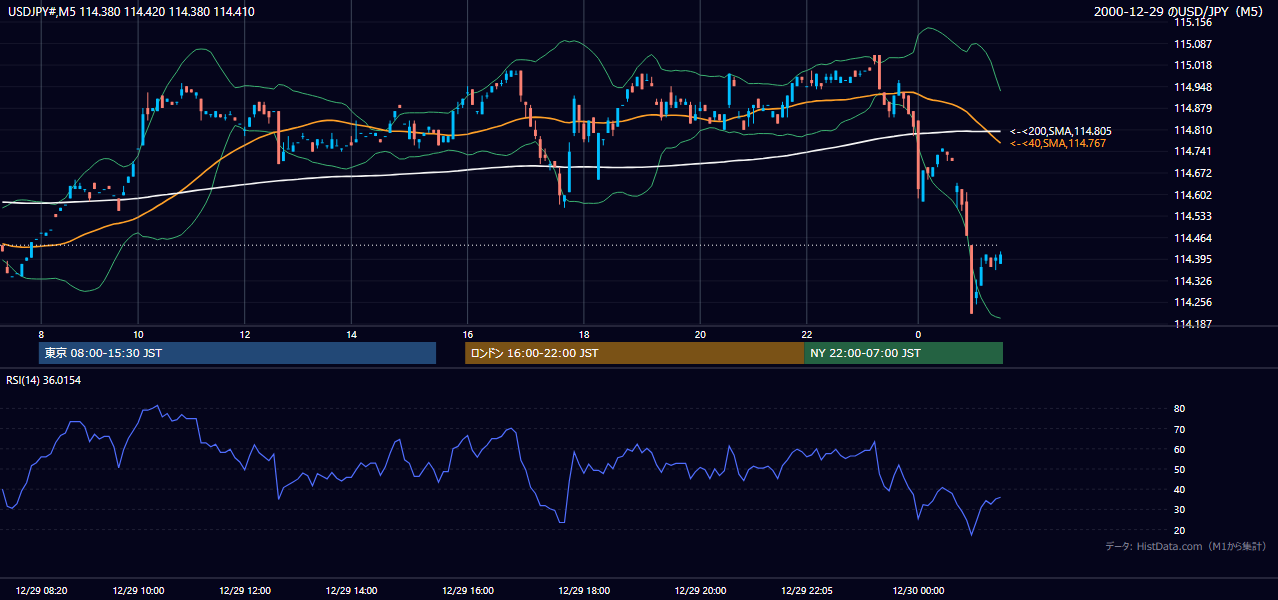
Task: Click the 12/30 00:00 time label
Action: (918, 590)
